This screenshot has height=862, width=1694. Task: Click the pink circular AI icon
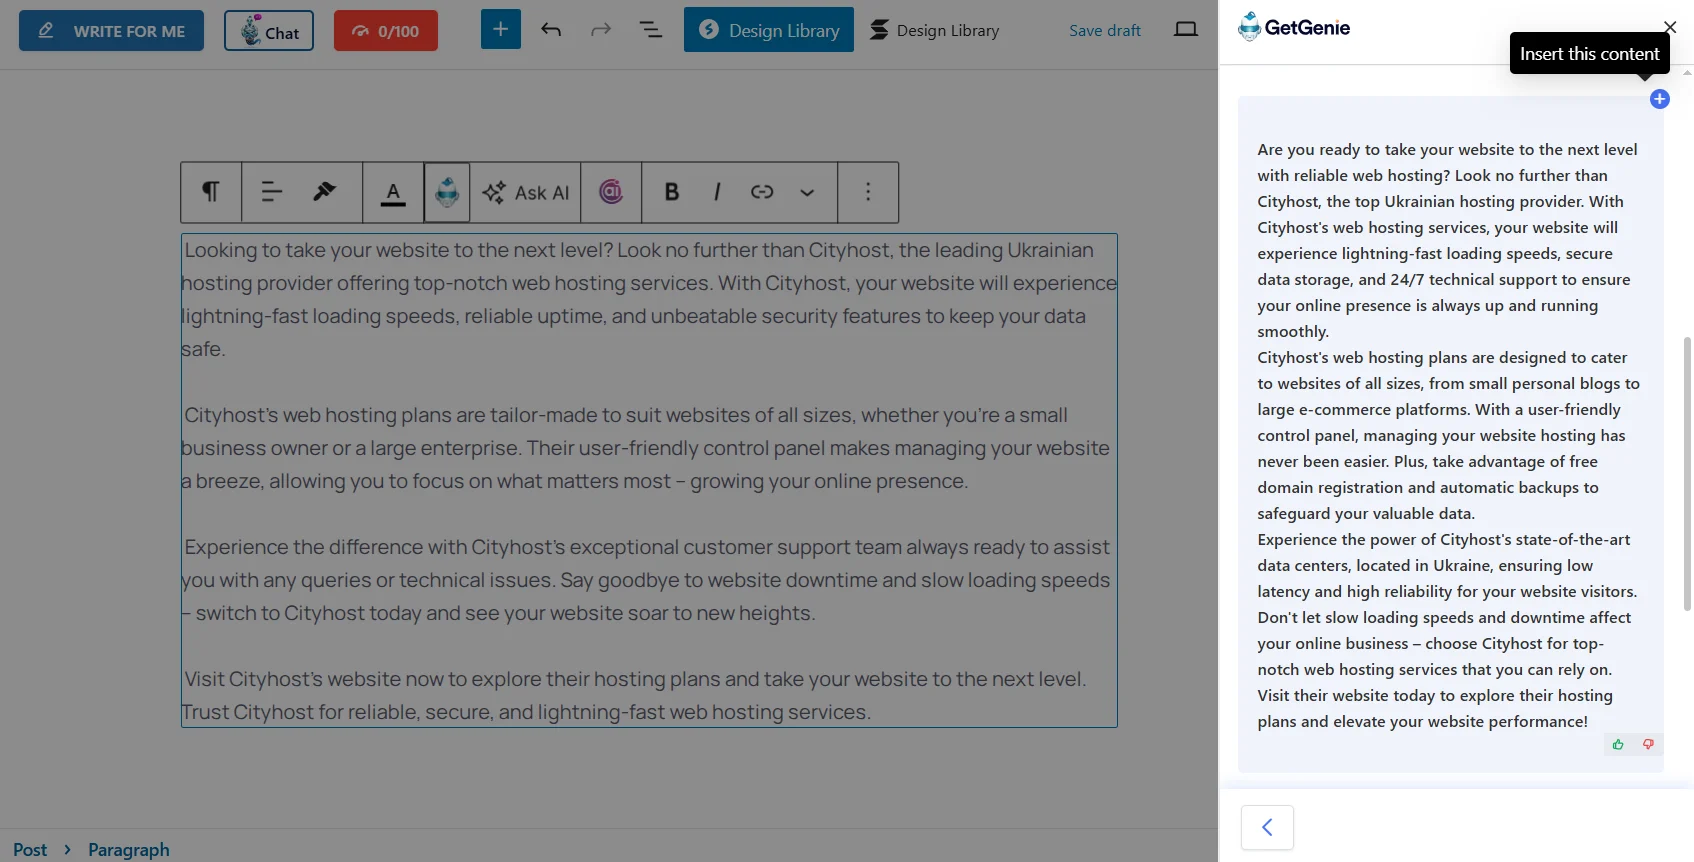click(x=611, y=192)
